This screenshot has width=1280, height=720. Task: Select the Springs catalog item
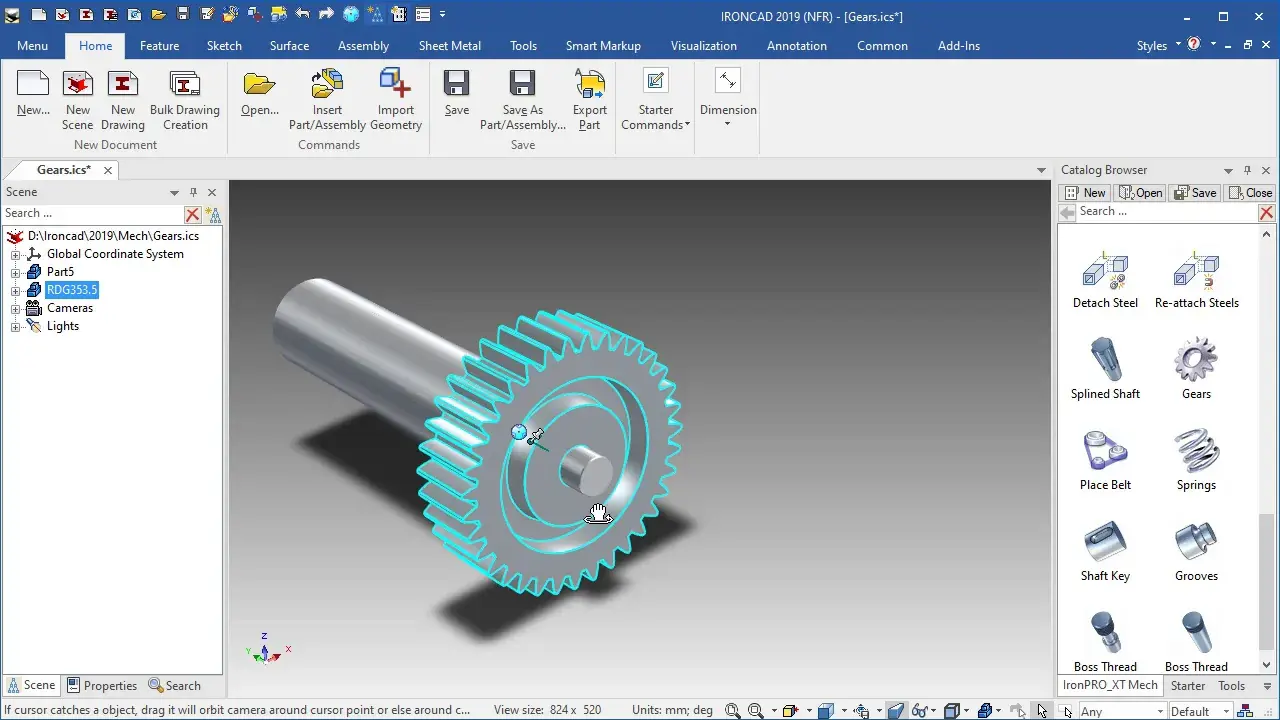point(1196,460)
